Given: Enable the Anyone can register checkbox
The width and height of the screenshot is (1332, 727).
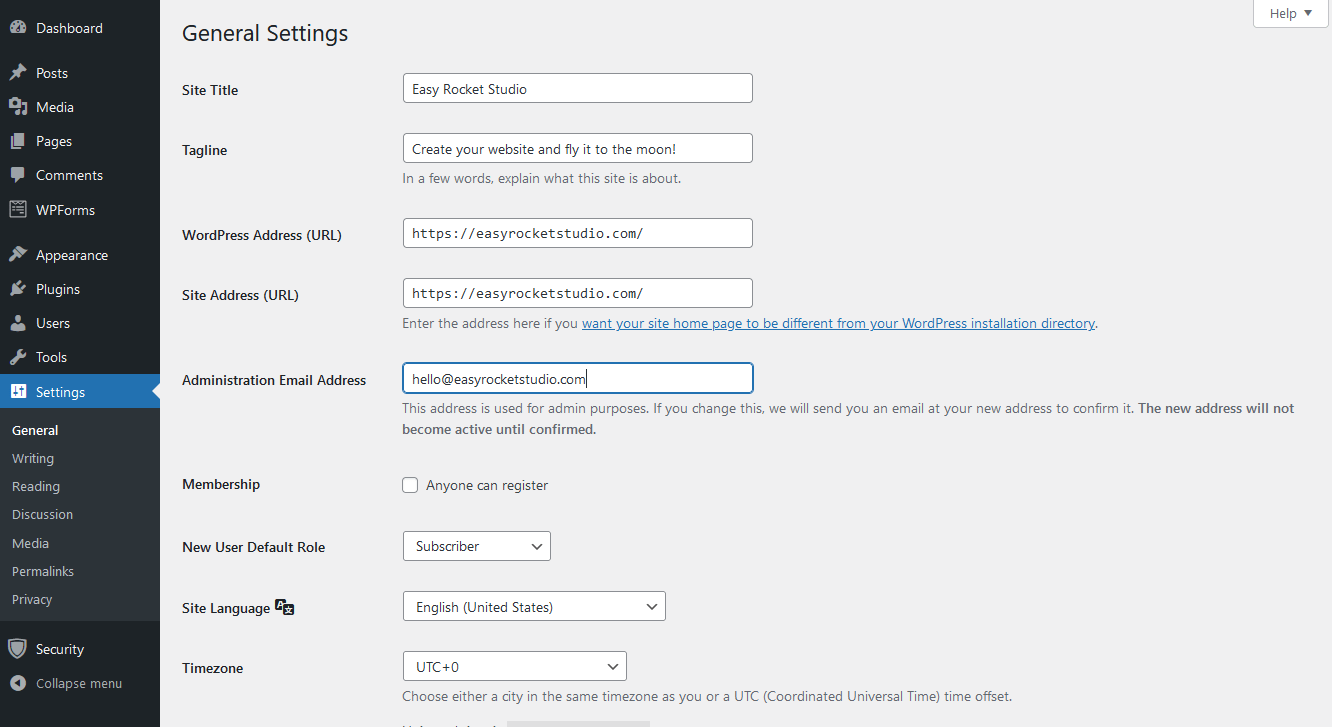Looking at the screenshot, I should pyautogui.click(x=410, y=485).
